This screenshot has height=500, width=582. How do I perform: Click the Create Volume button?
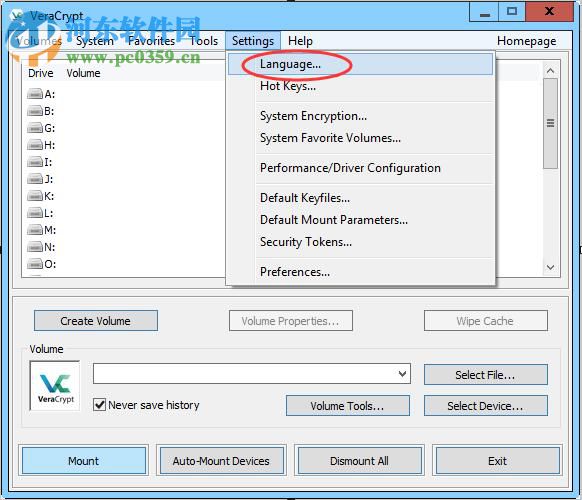96,321
